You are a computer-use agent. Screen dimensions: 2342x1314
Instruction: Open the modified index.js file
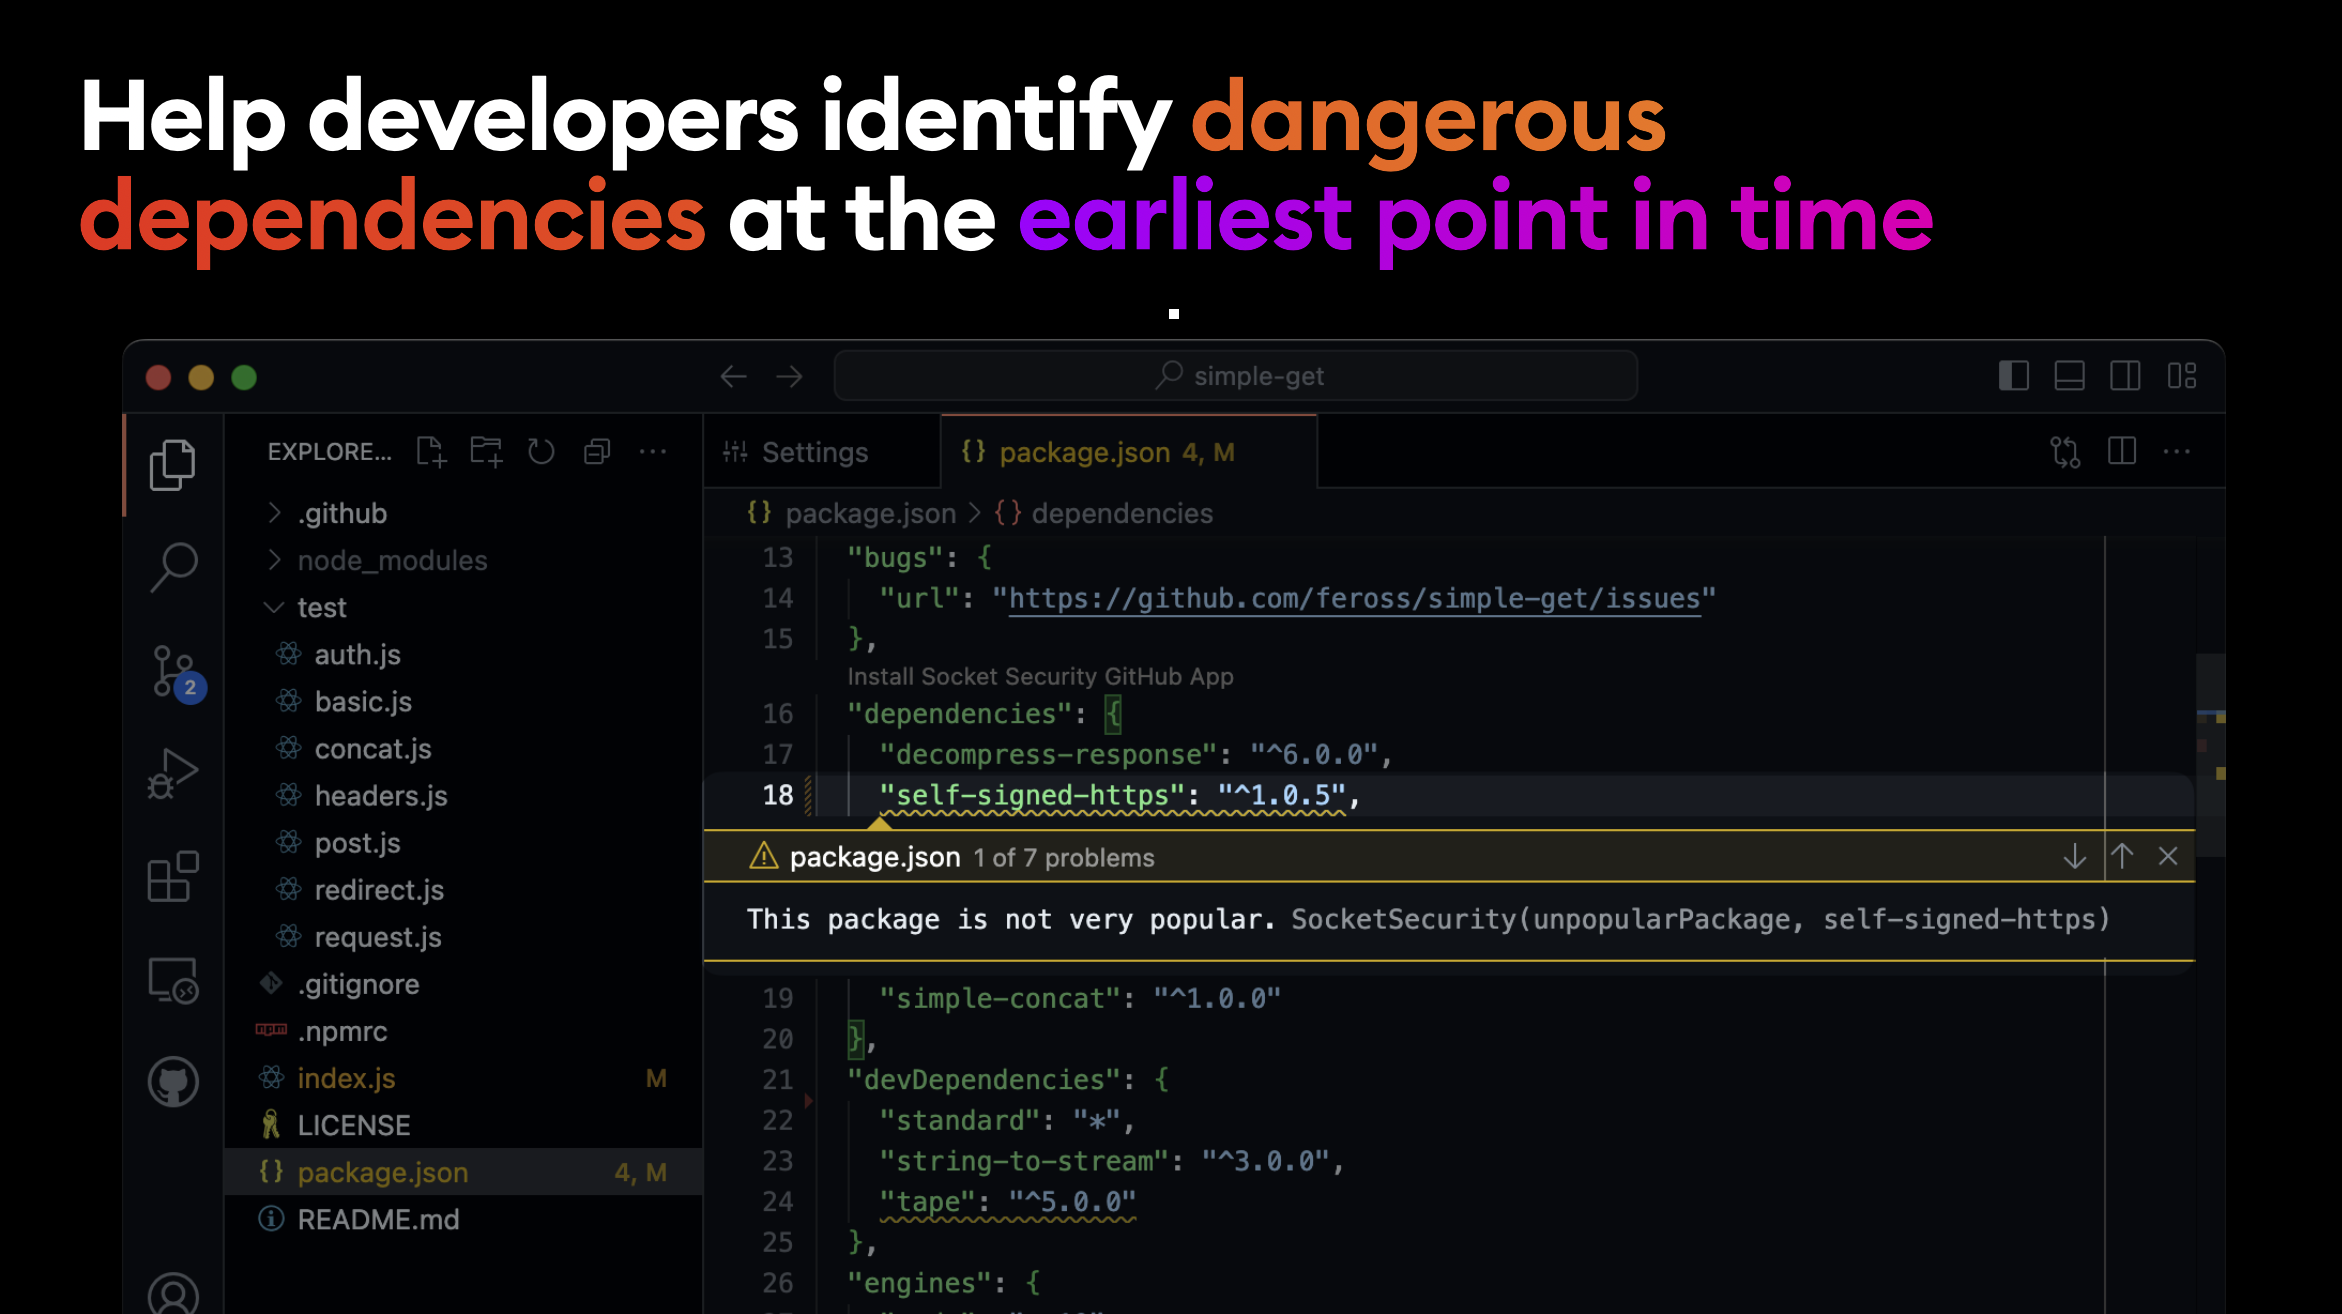tap(464, 1078)
